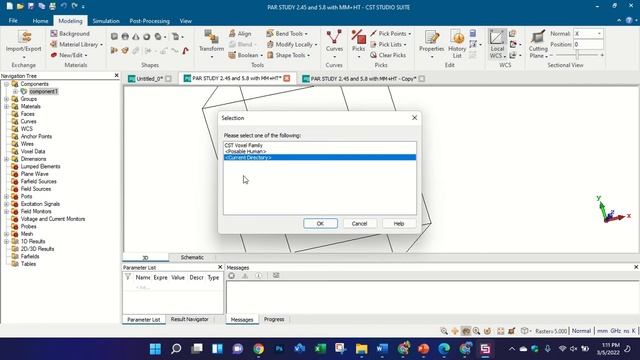Switch to the Schematic view tab
Image resolution: width=640 pixels, height=360 pixels.
point(192,258)
